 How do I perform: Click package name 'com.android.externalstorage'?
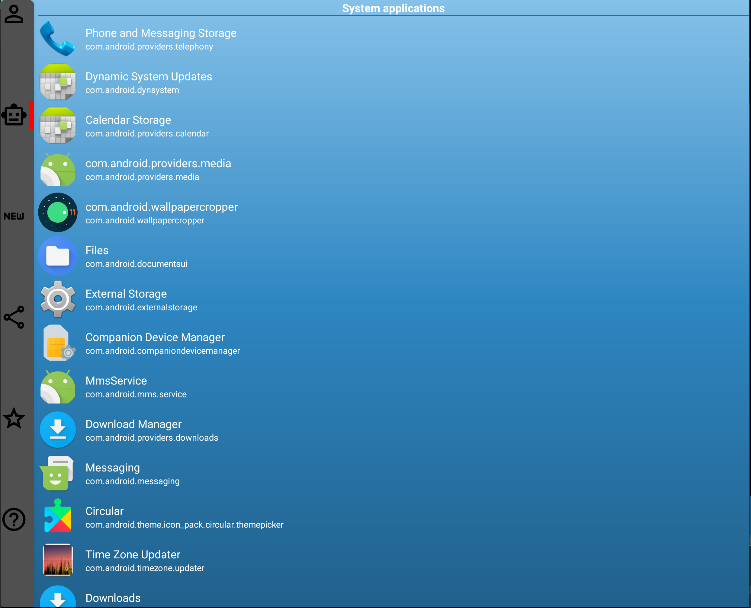coord(141,307)
